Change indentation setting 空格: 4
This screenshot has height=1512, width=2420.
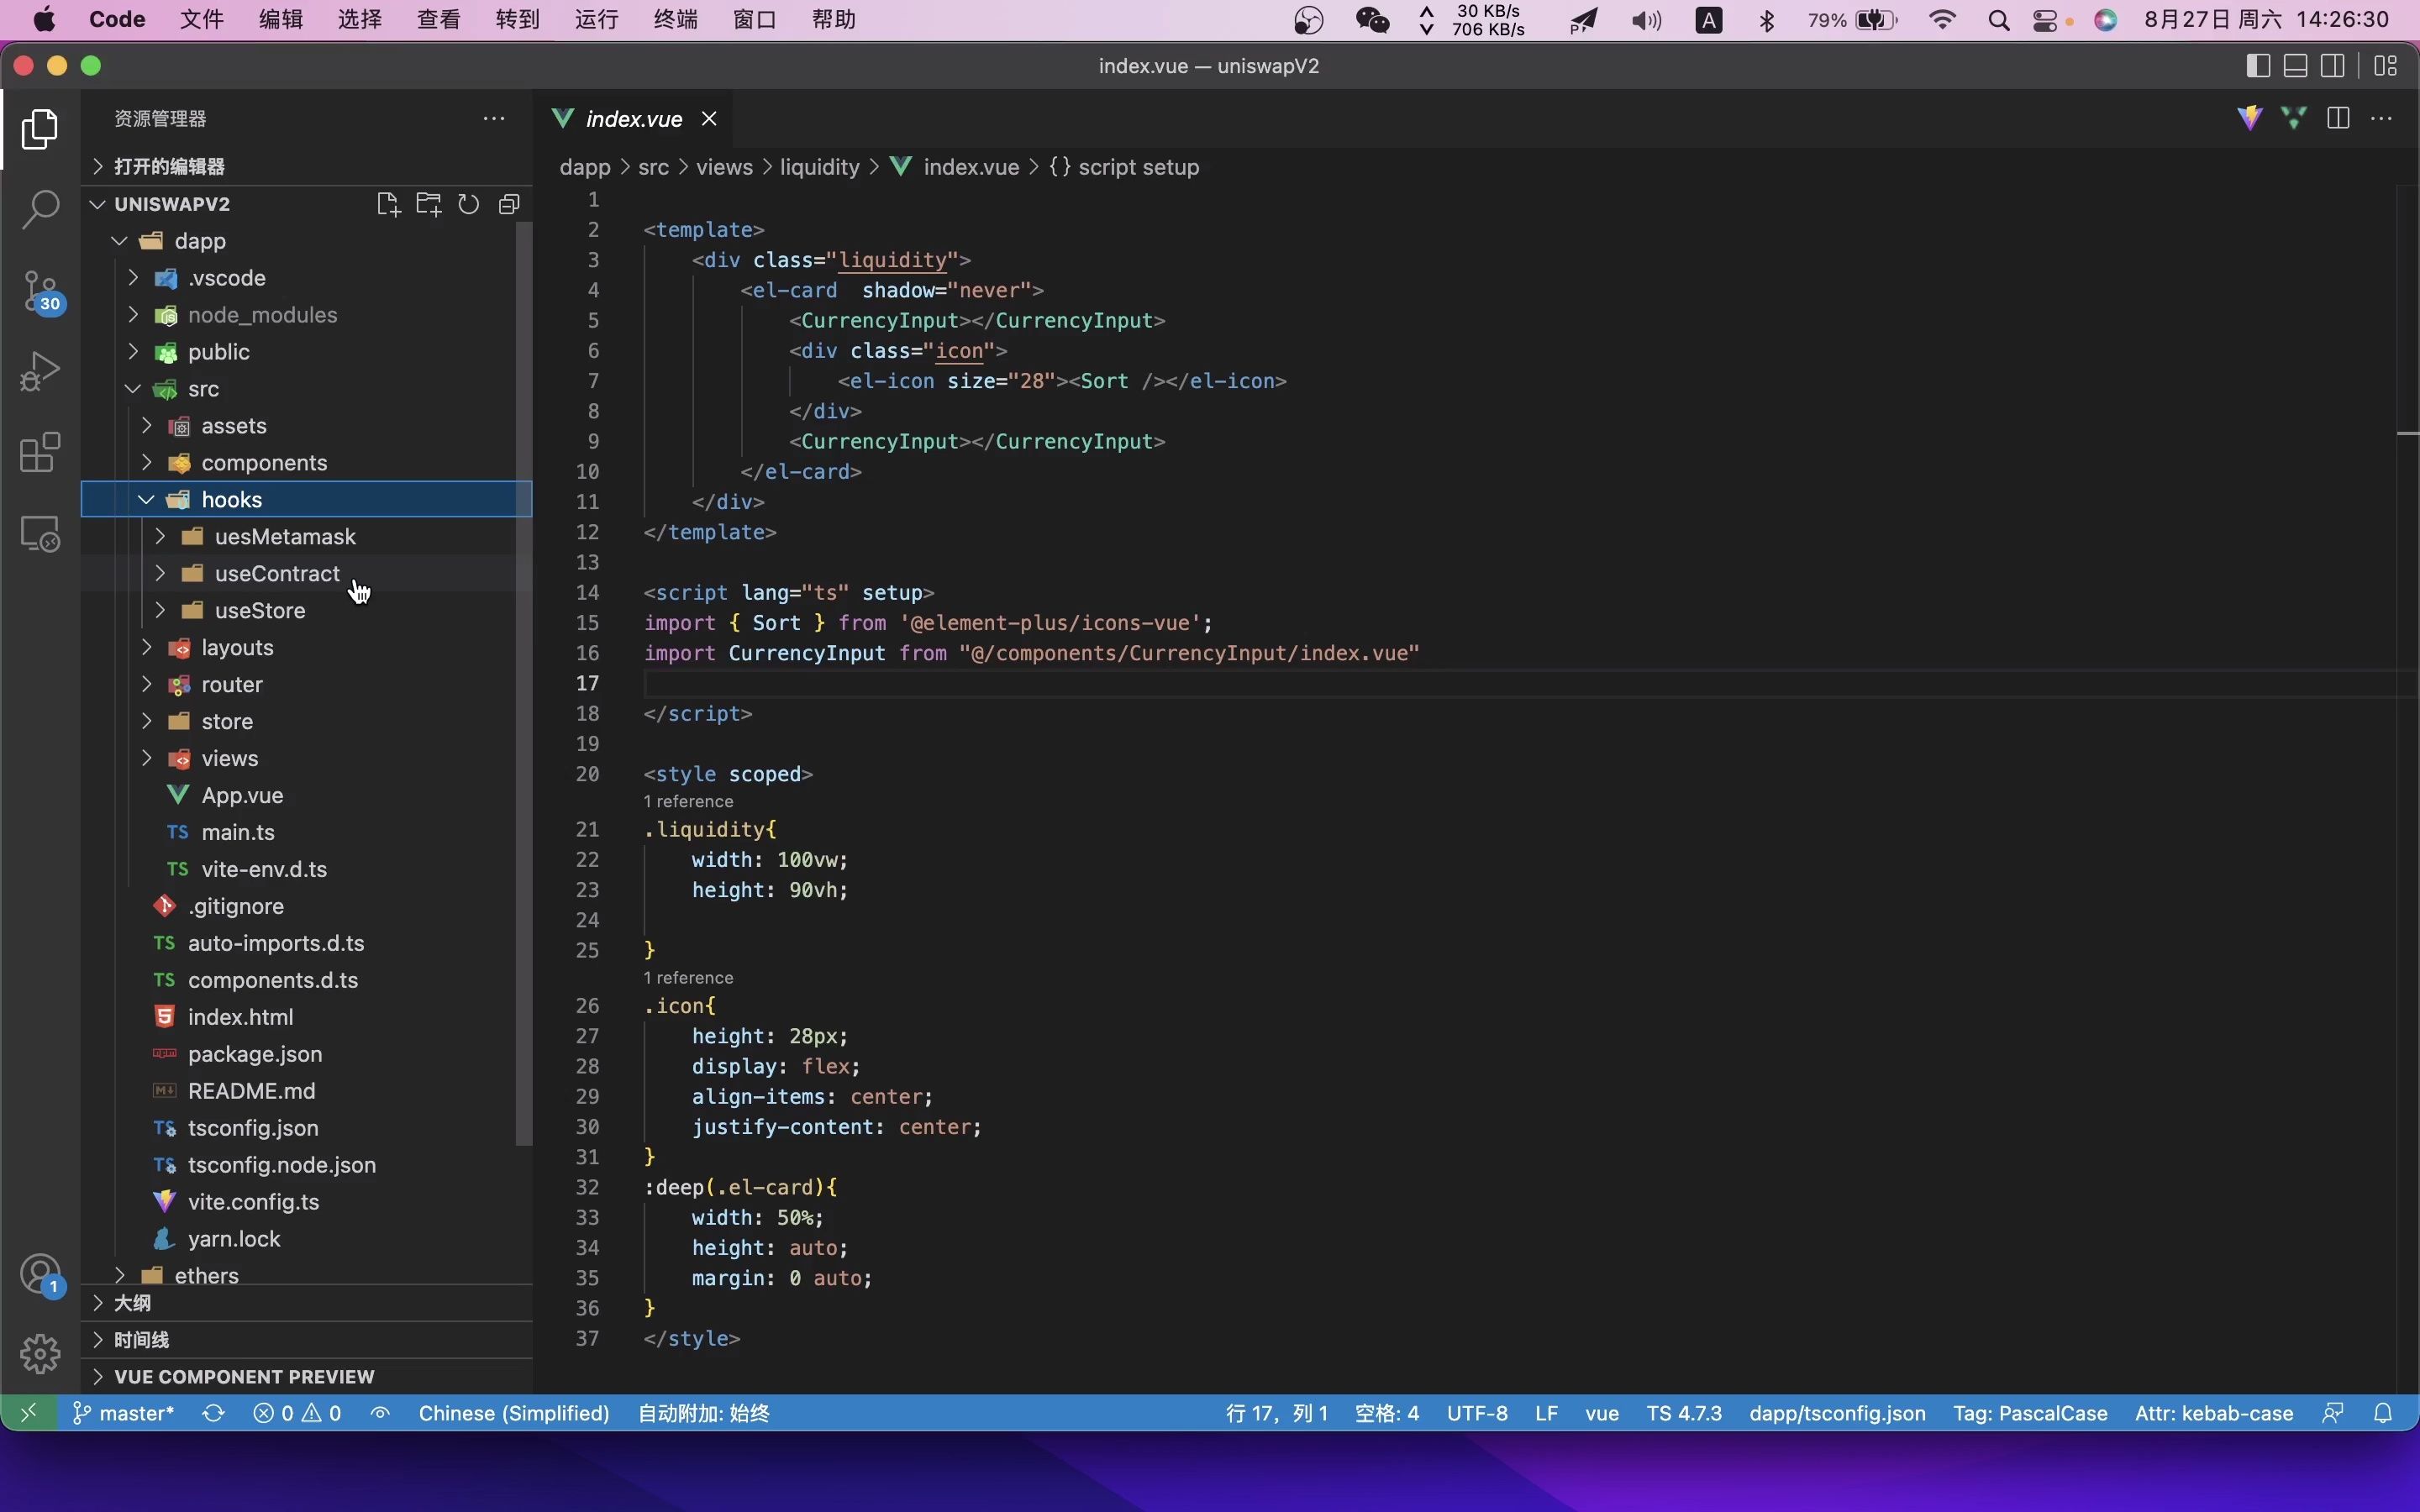coord(1387,1413)
